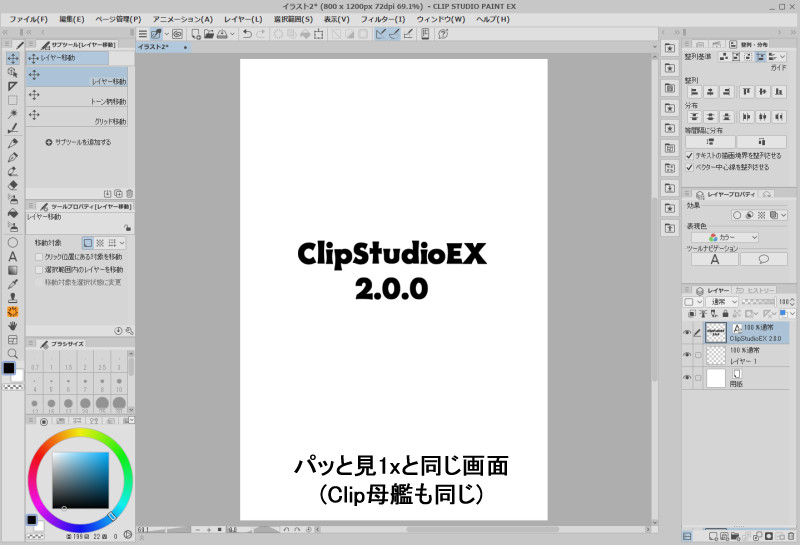The height and width of the screenshot is (545, 800).
Task: Enable クリック位置にある対象を移動 checkbox
Action: pos(39,257)
